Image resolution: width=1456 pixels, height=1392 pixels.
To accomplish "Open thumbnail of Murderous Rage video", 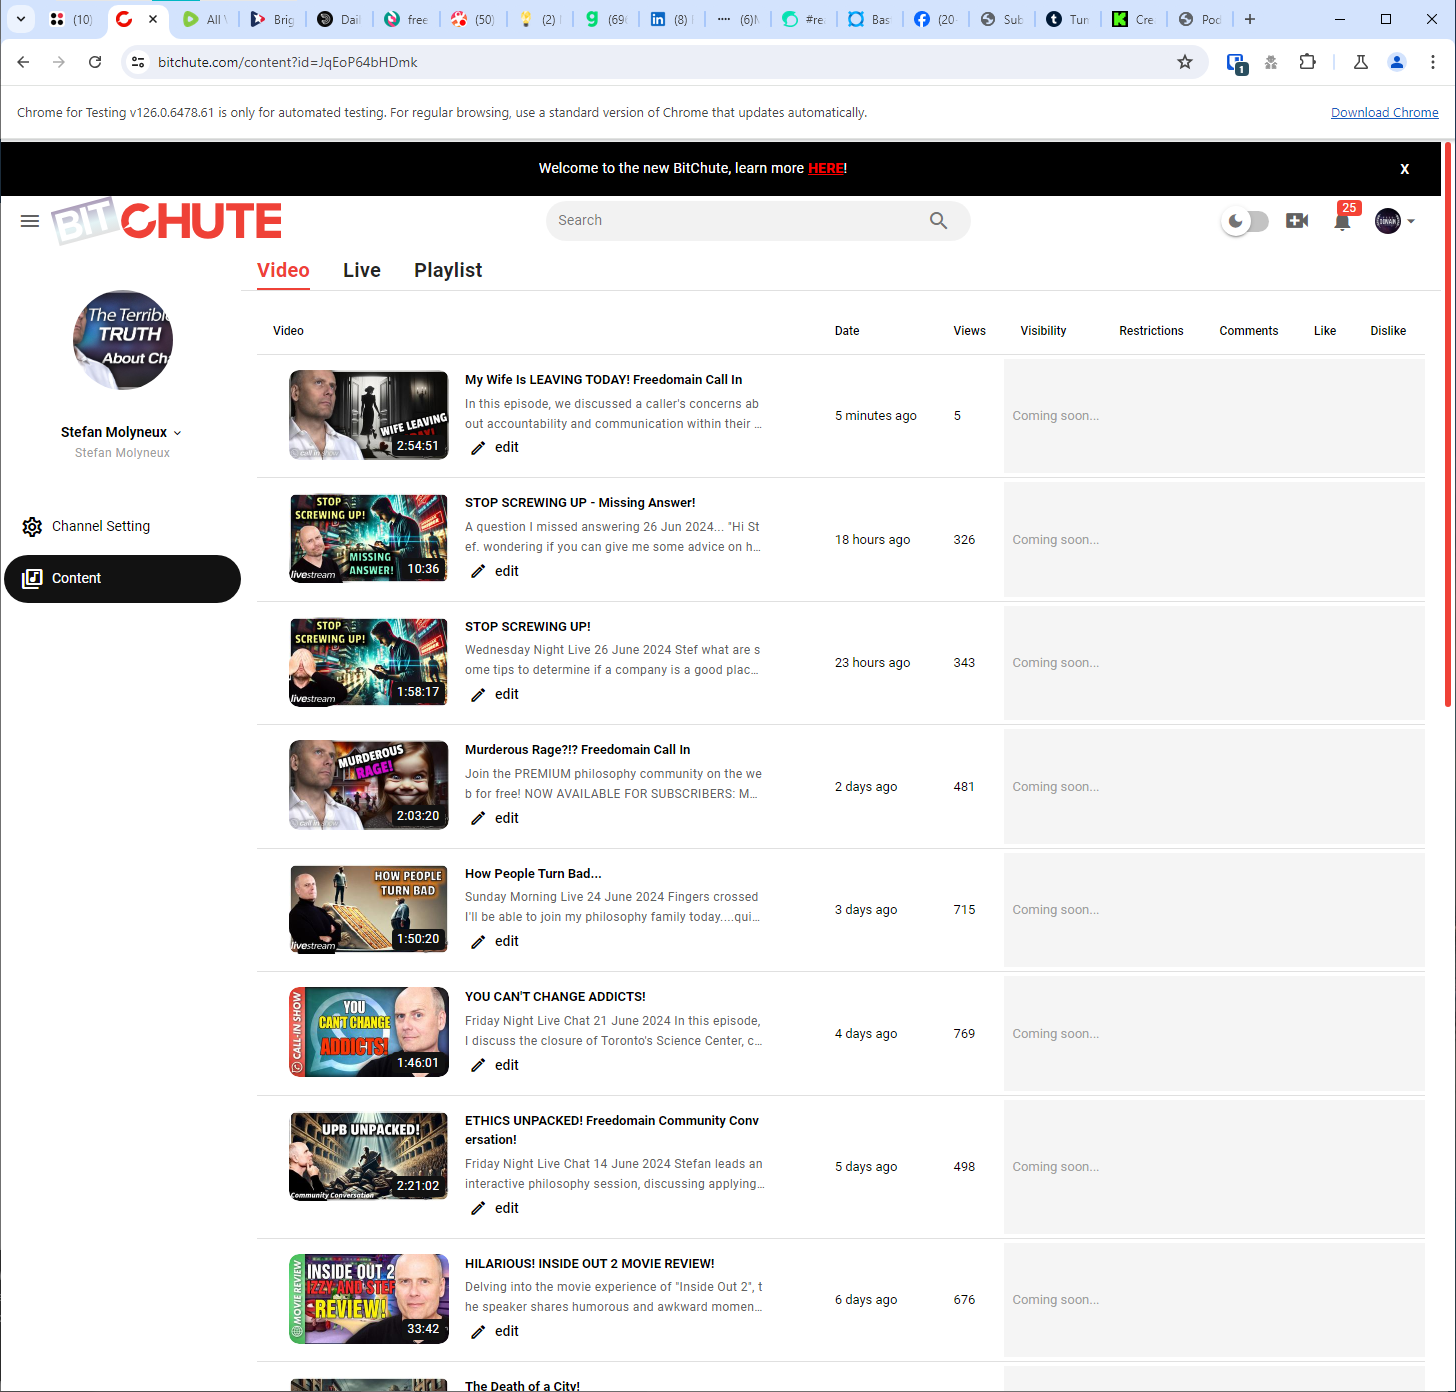I will point(369,785).
